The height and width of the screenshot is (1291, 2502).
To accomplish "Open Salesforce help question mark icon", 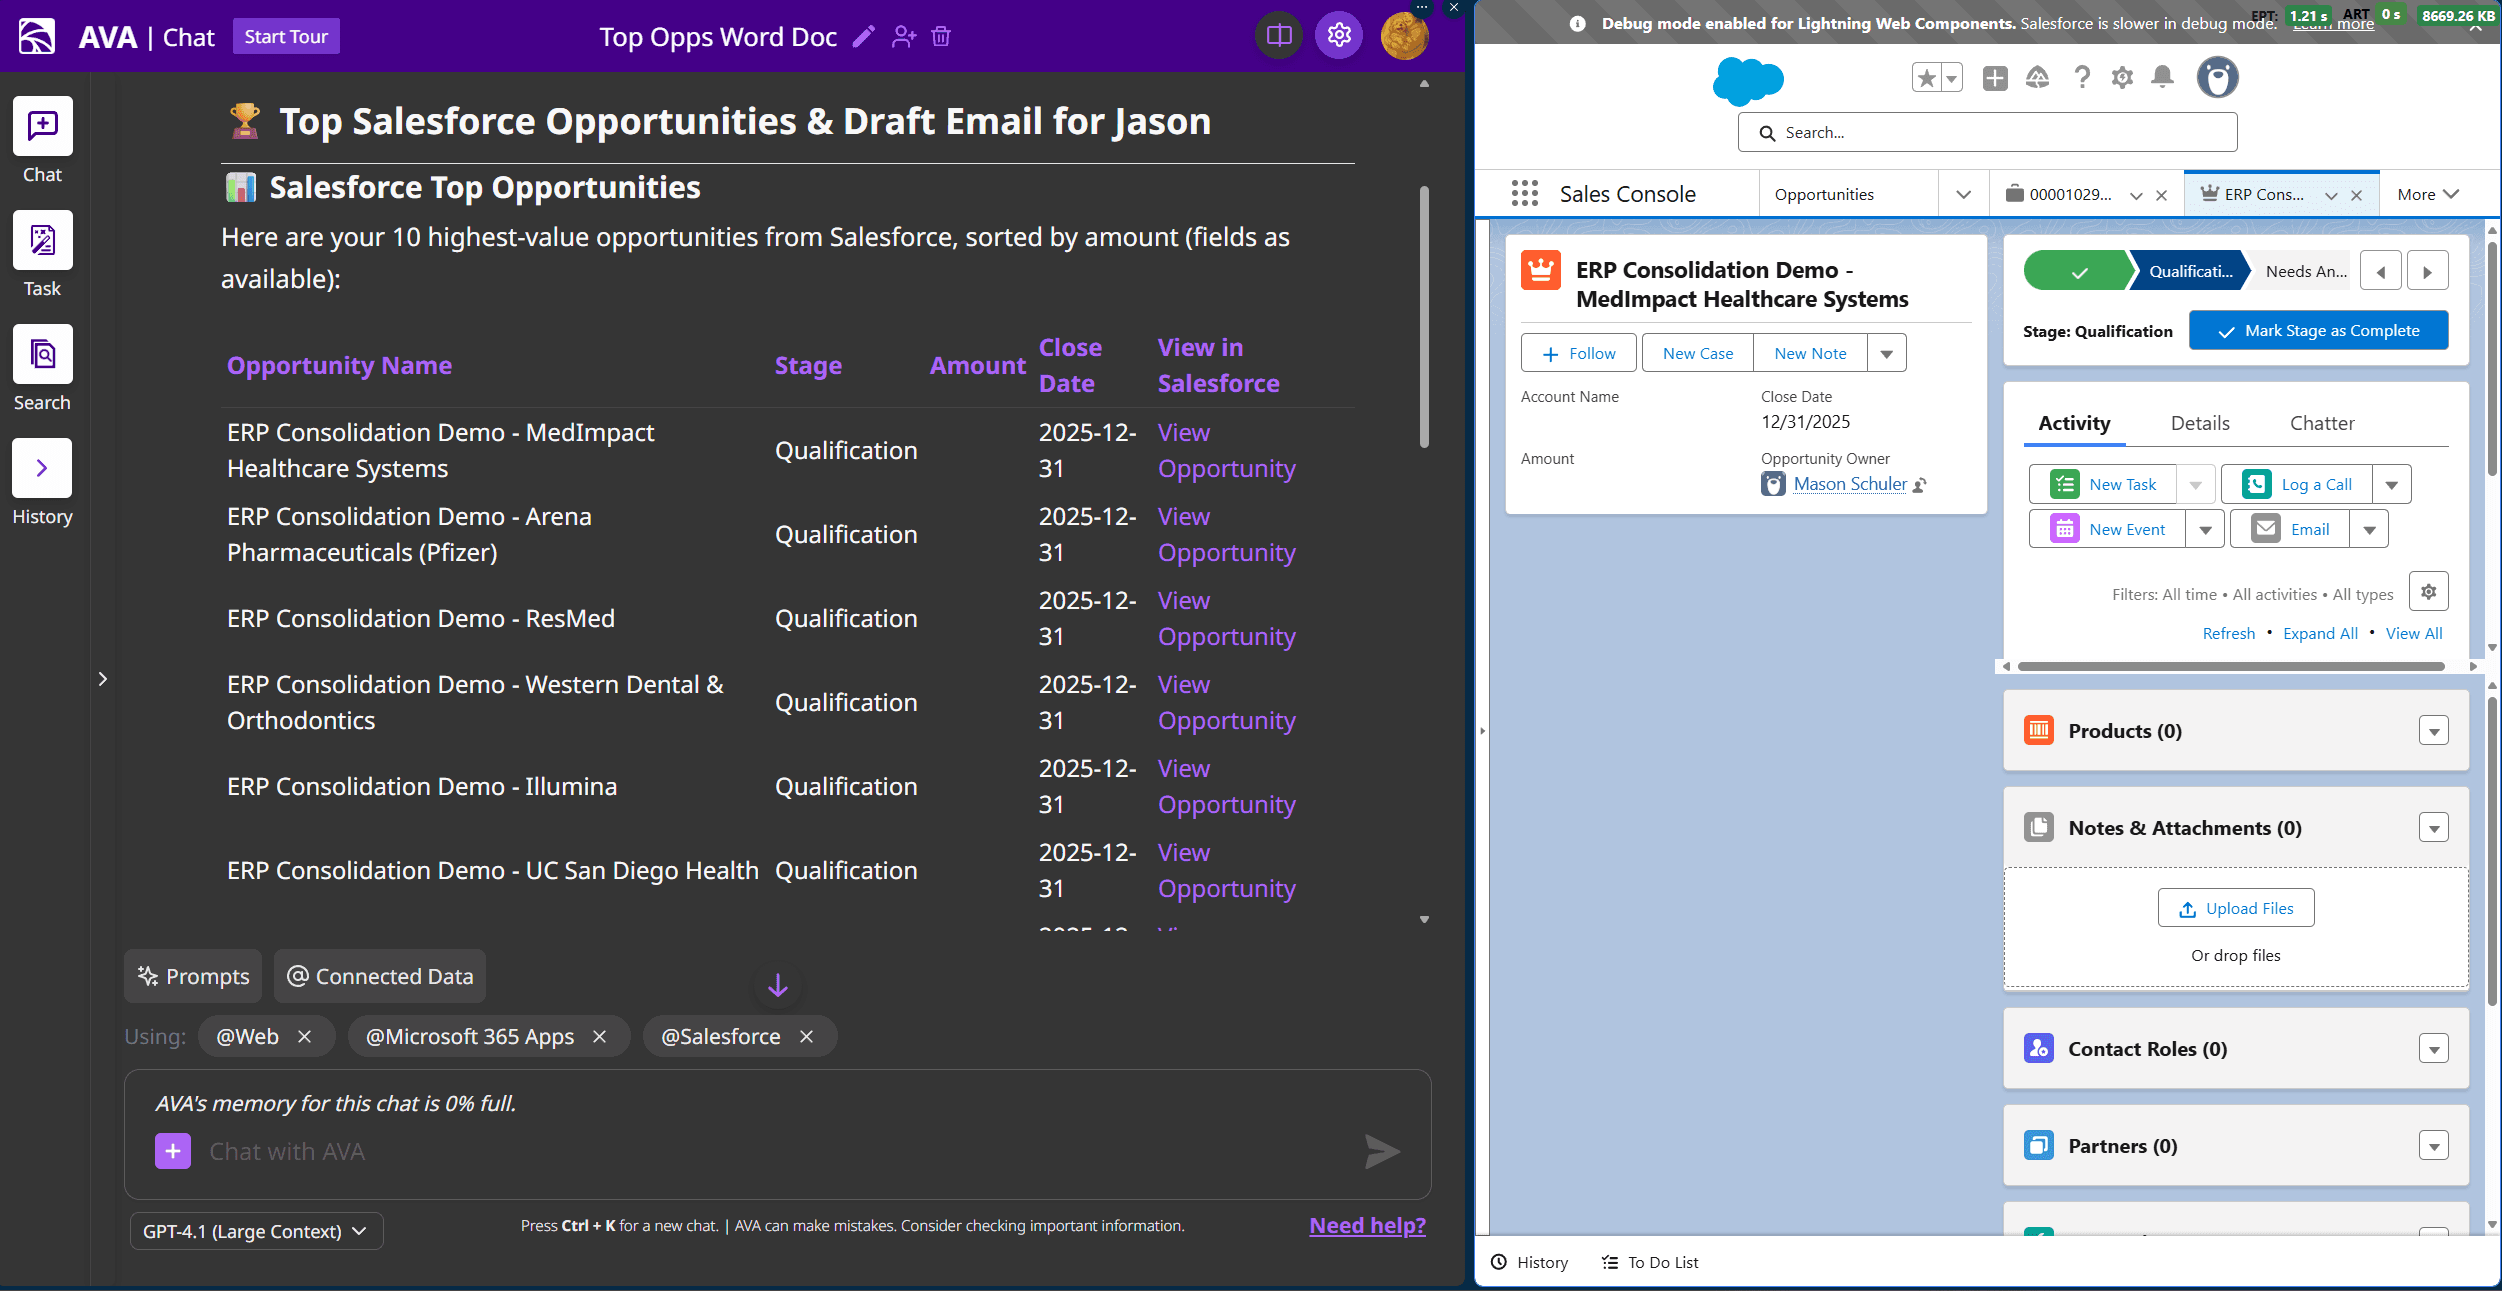I will click(2082, 77).
